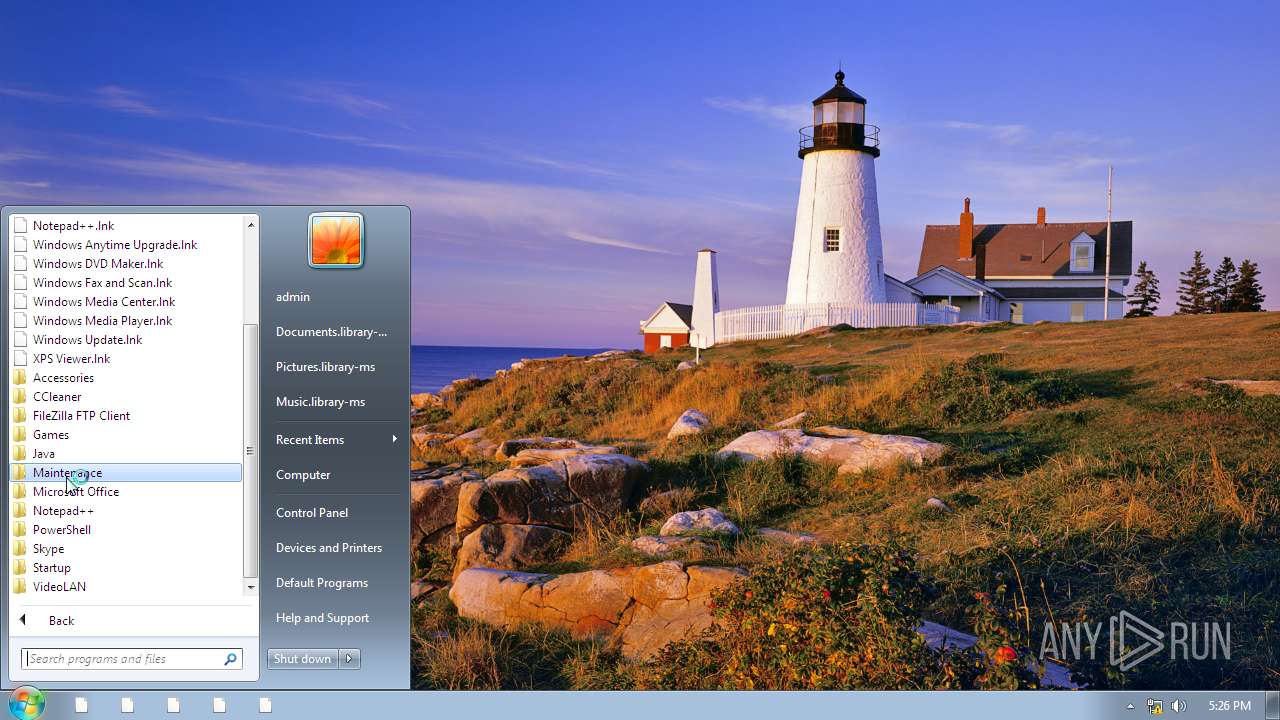
Task: Open FileZilla FTP Client folder icon
Action: pos(20,416)
